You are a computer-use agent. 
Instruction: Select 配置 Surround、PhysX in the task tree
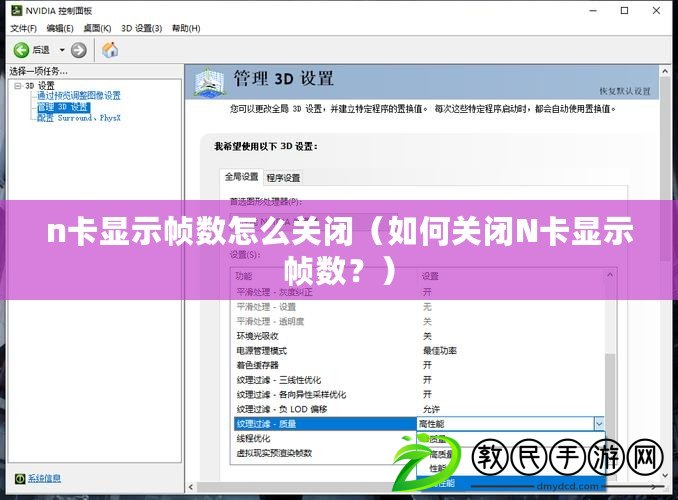pyautogui.click(x=79, y=118)
